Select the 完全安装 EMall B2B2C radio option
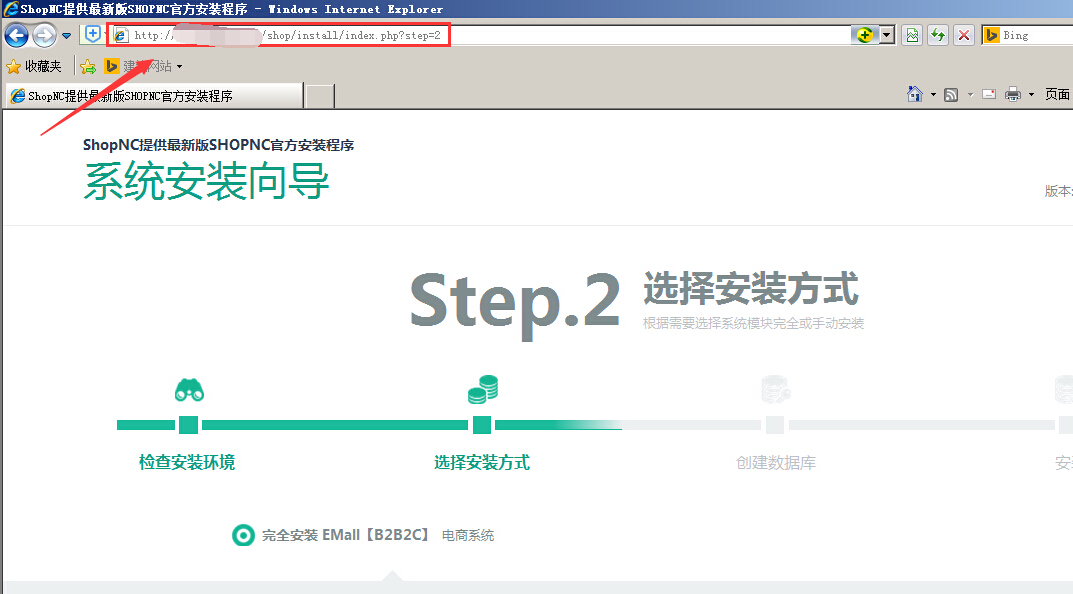Screen dimensions: 1073x594 click(x=242, y=535)
